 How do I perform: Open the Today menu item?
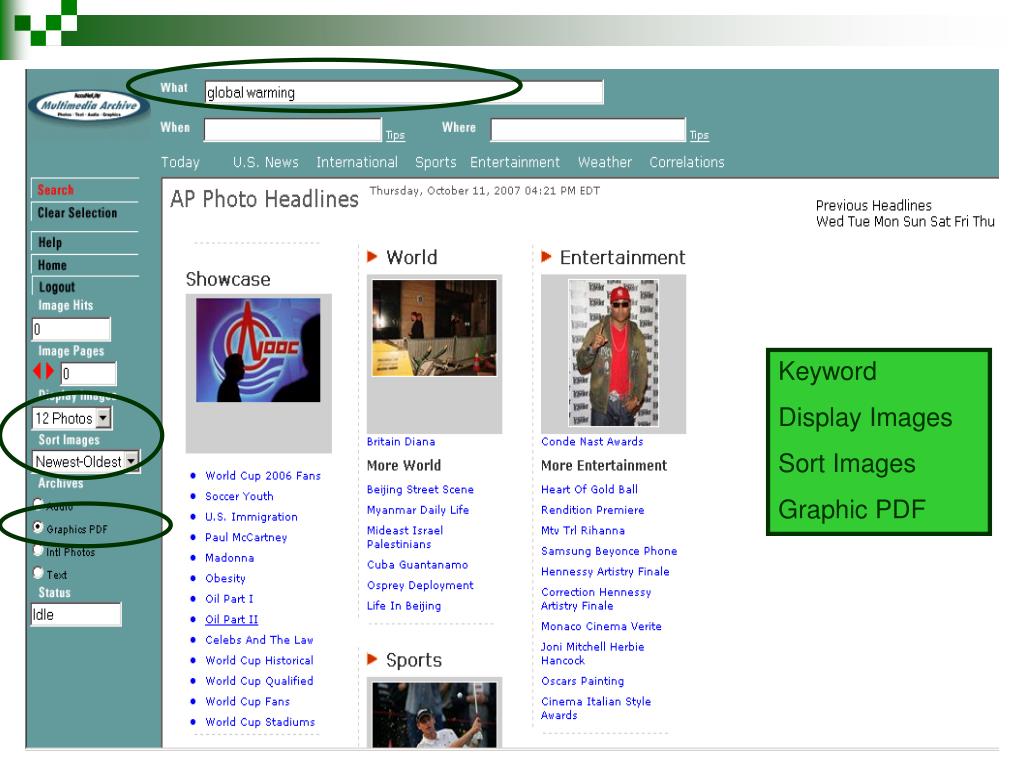tap(180, 162)
